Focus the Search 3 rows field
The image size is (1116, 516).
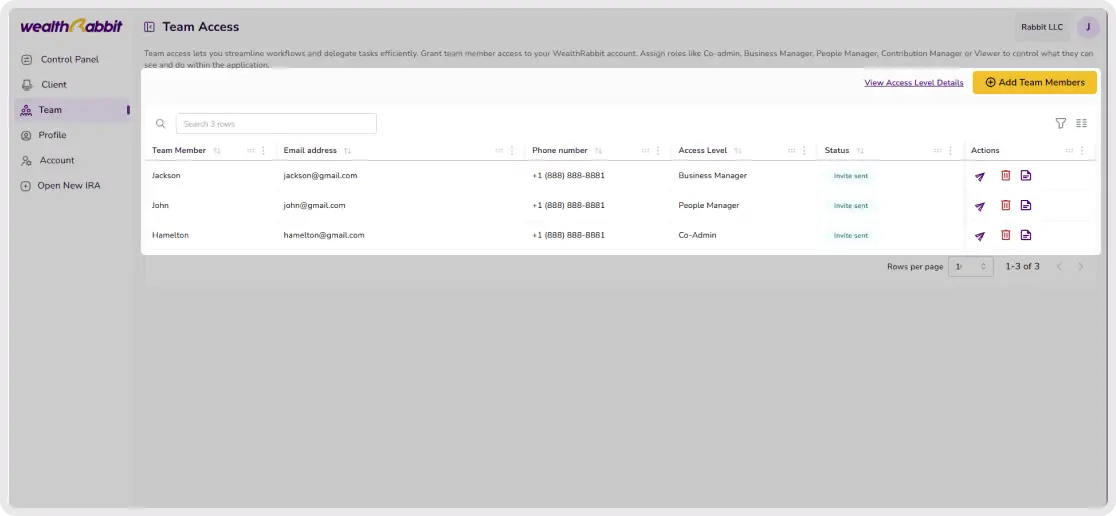[276, 124]
